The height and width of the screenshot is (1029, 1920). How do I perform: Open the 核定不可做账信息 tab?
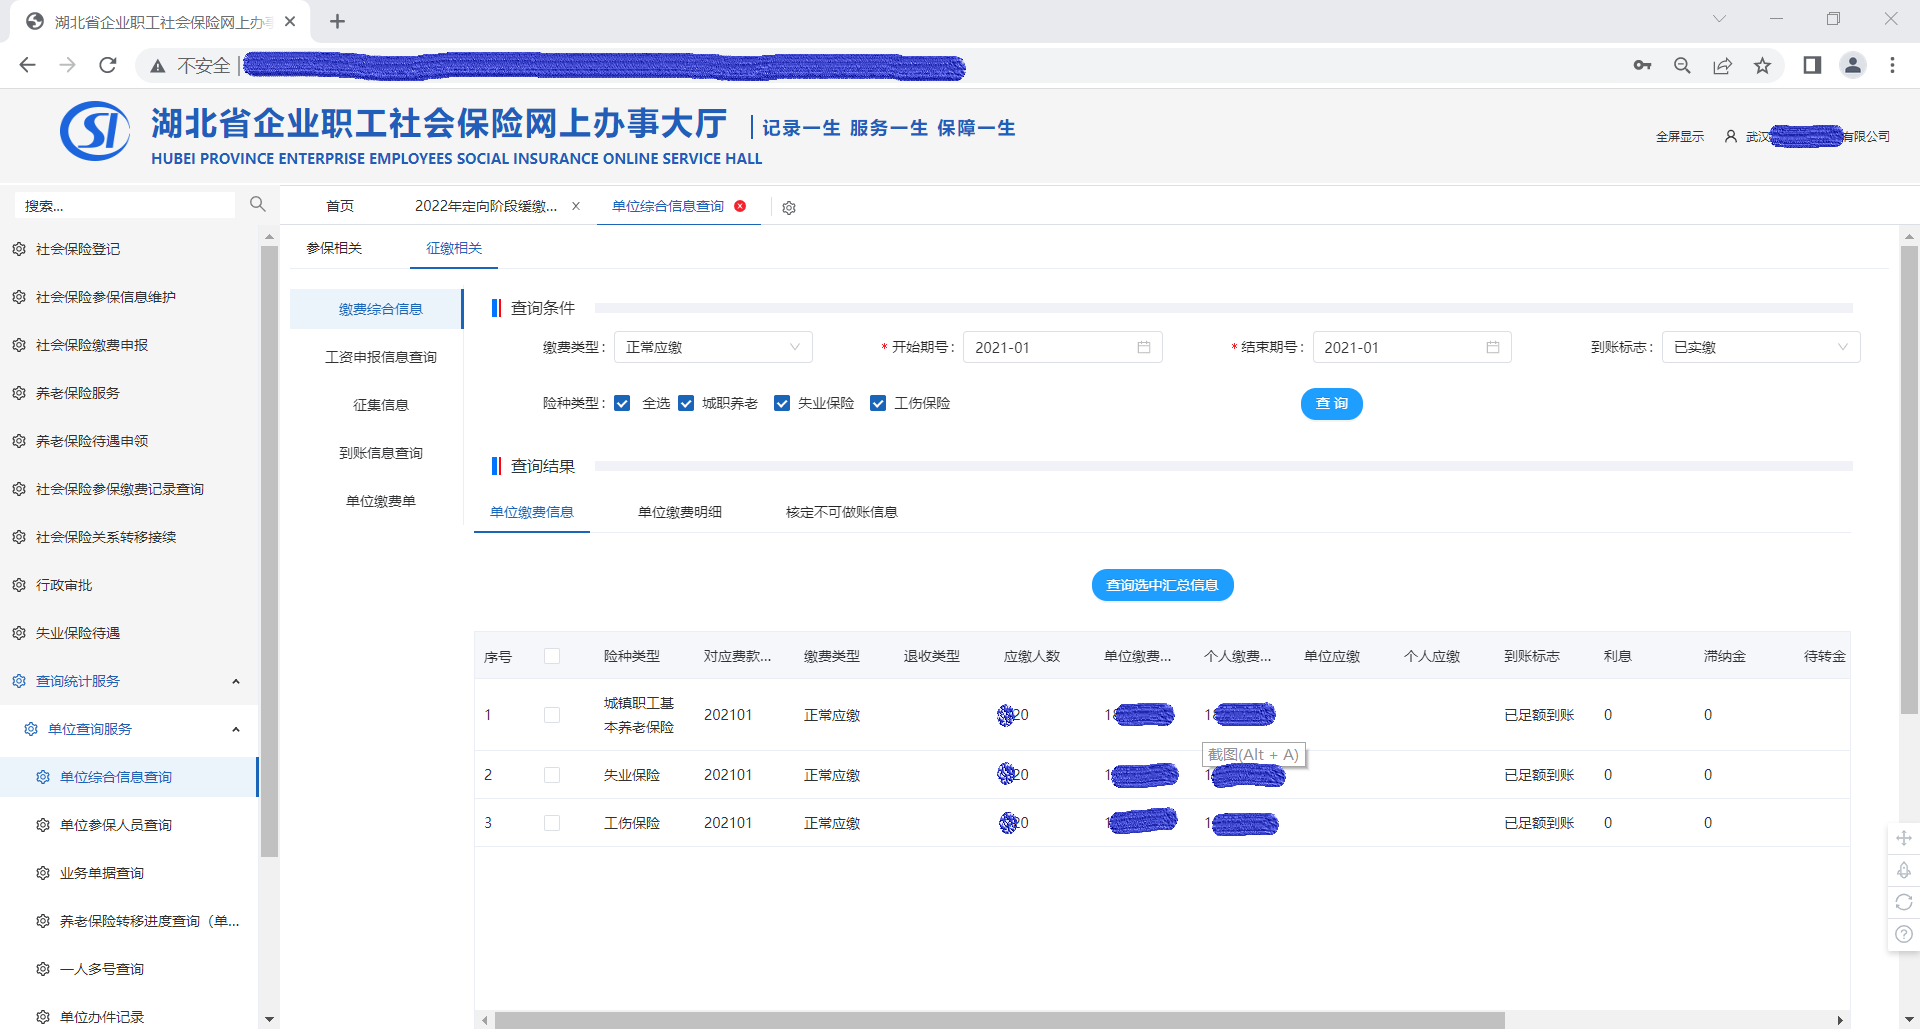(x=841, y=512)
